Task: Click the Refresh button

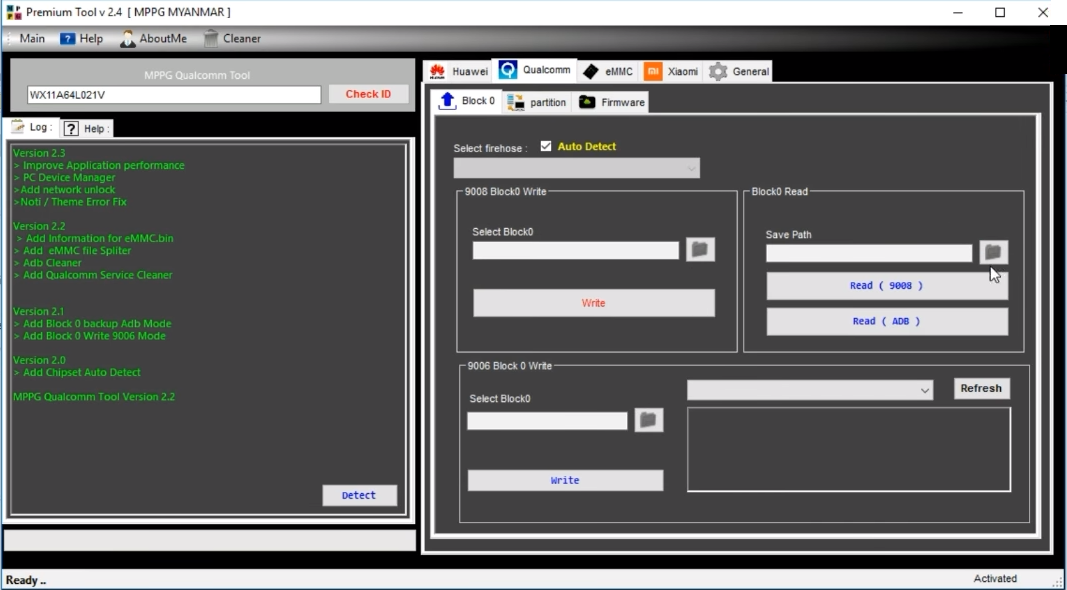Action: [981, 389]
